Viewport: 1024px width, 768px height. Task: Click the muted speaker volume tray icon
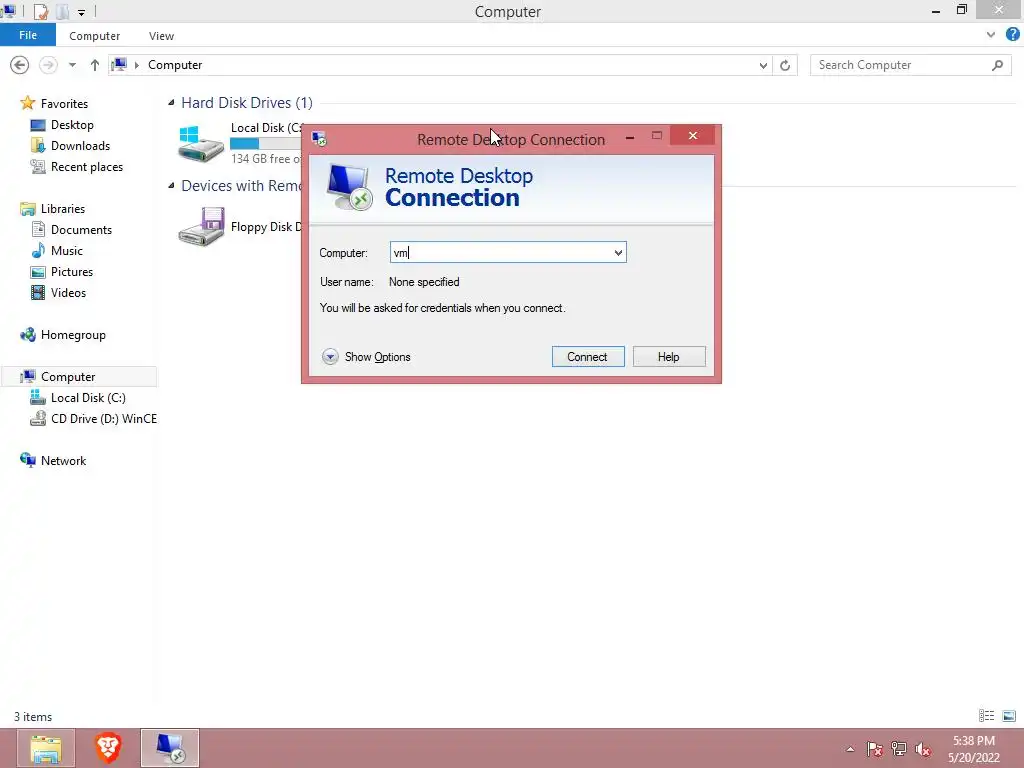click(x=923, y=749)
